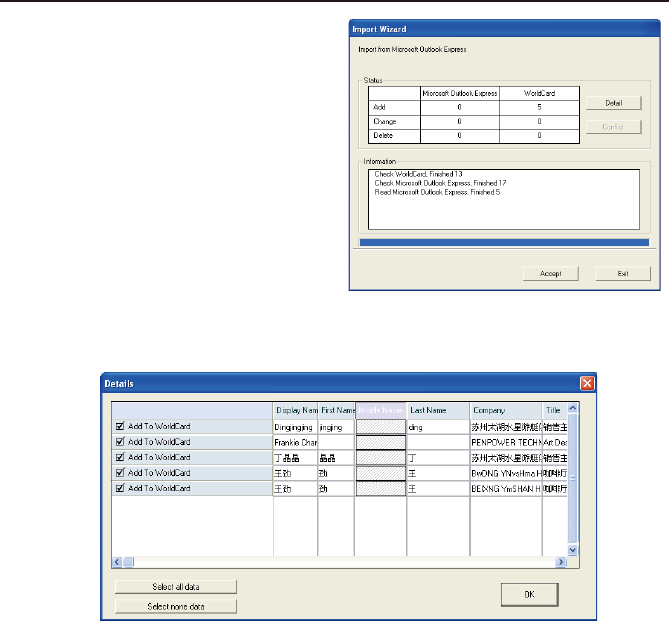The width and height of the screenshot is (669, 621).
Task: Select the 丁晶晶 display name cell
Action: click(x=295, y=458)
